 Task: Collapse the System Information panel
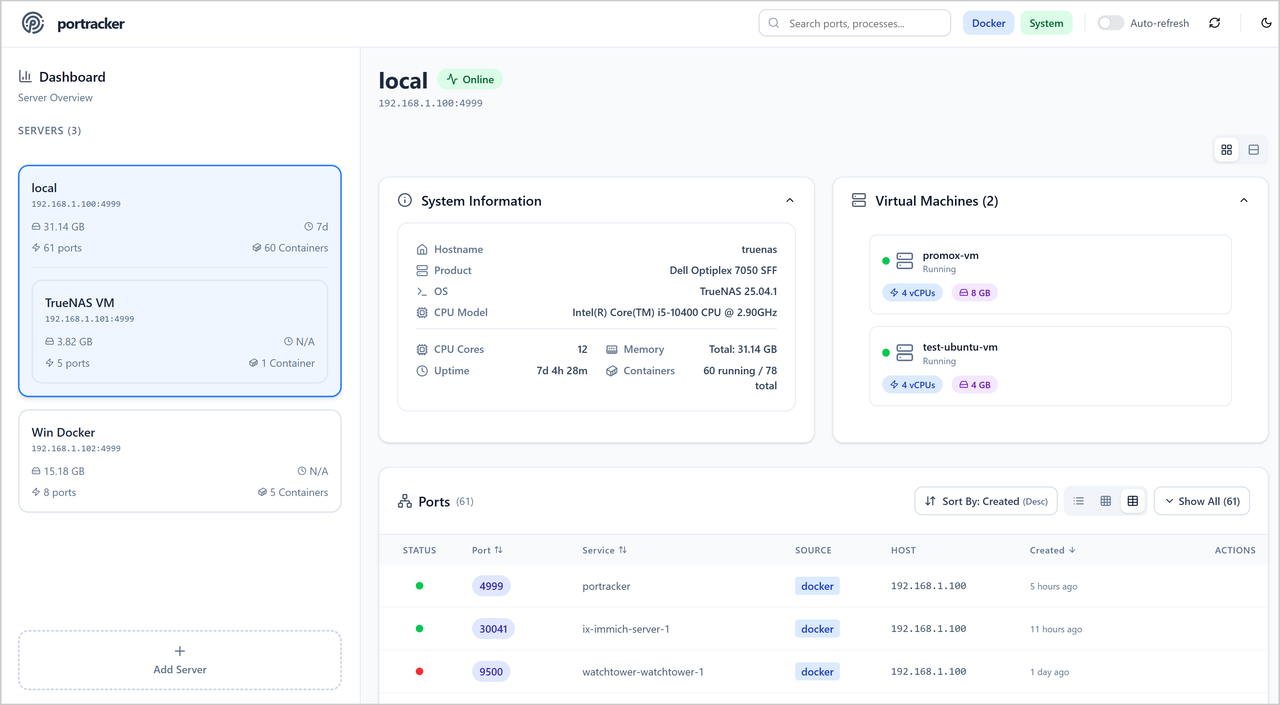click(x=789, y=201)
